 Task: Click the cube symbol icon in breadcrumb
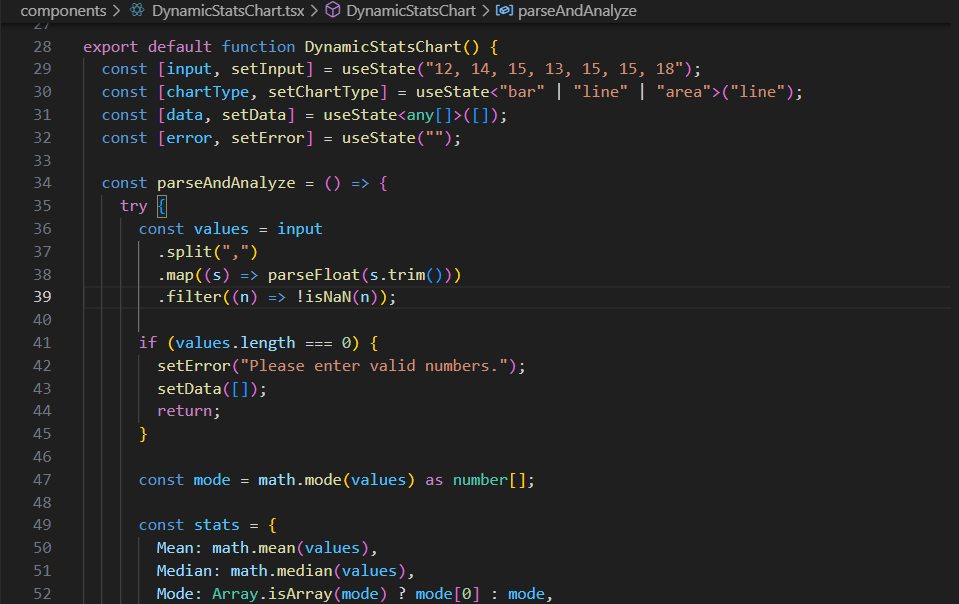[332, 10]
